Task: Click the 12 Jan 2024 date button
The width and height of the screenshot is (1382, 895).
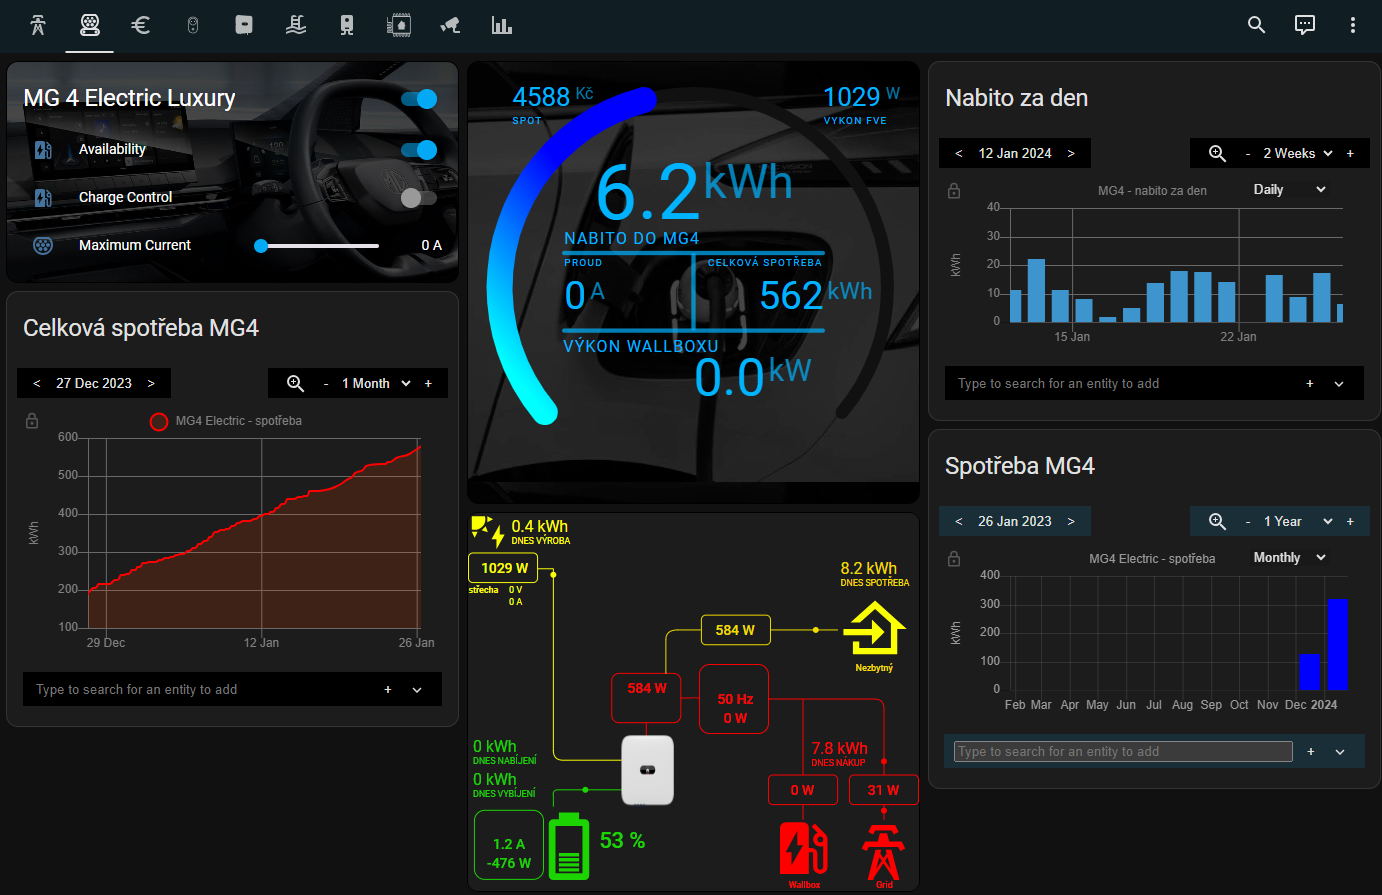Action: (x=1015, y=153)
